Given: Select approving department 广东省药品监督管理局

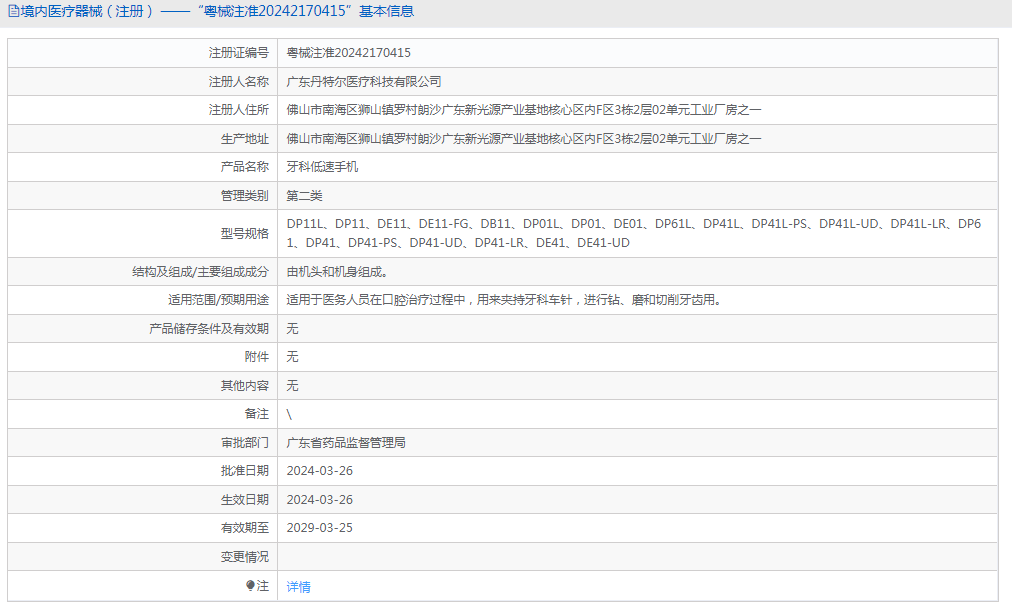Looking at the screenshot, I should (346, 442).
